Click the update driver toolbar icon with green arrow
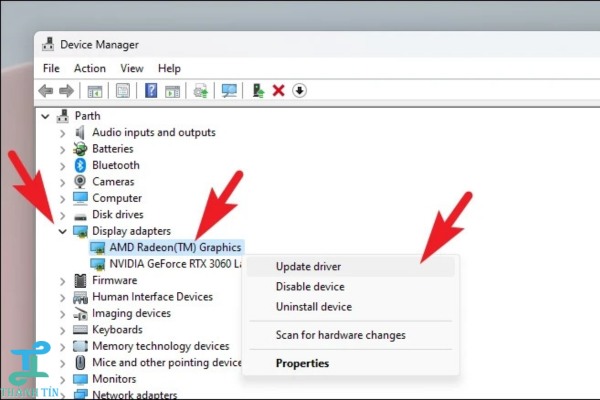The height and width of the screenshot is (400, 600). 258,91
